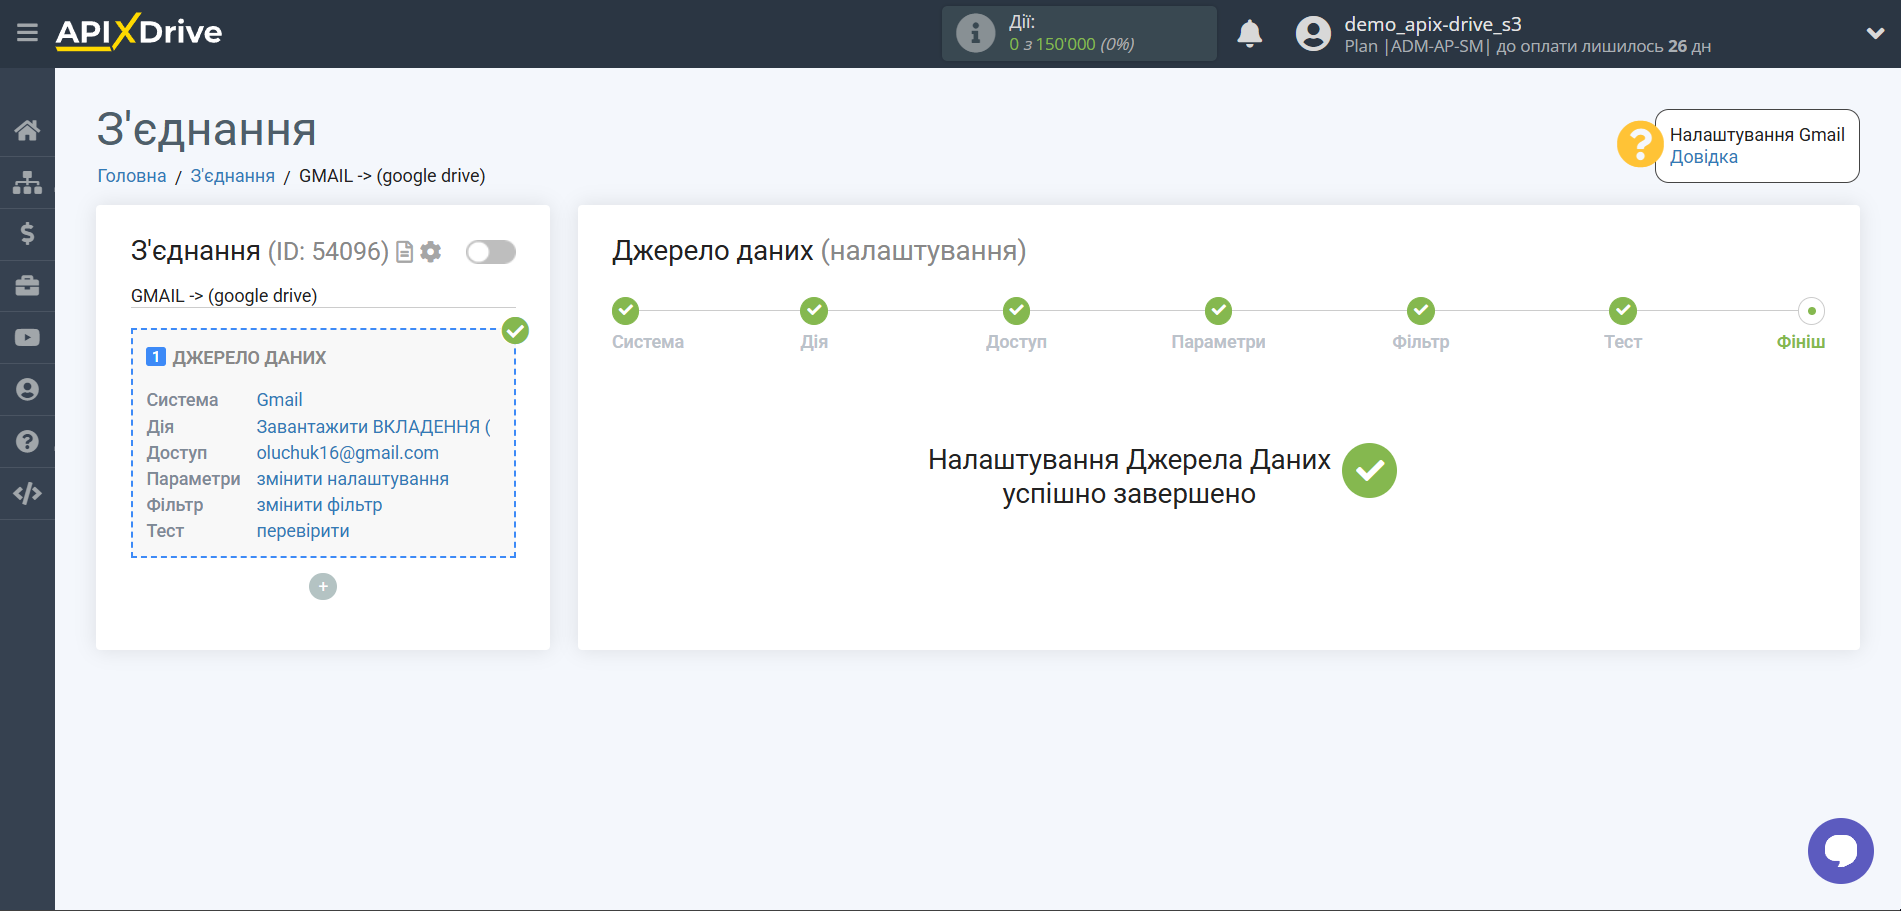This screenshot has height=911, width=1901.
Task: Click the змінити фільтр link
Action: 319,505
